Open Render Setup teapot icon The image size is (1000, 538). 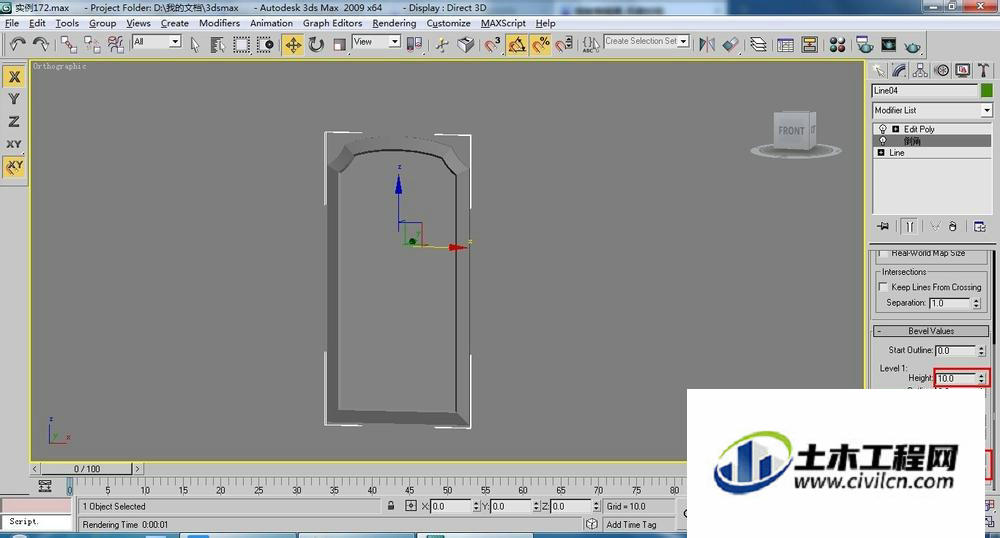coord(865,45)
